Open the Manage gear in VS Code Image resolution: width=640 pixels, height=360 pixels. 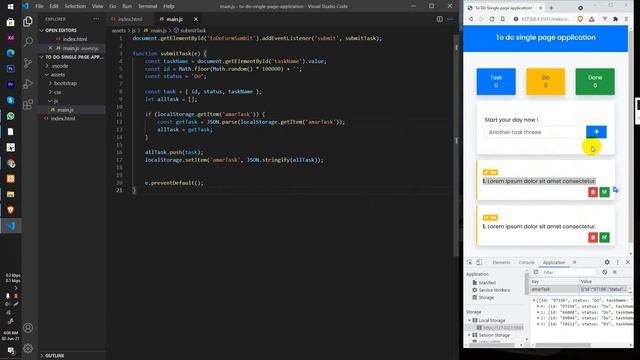click(28, 348)
